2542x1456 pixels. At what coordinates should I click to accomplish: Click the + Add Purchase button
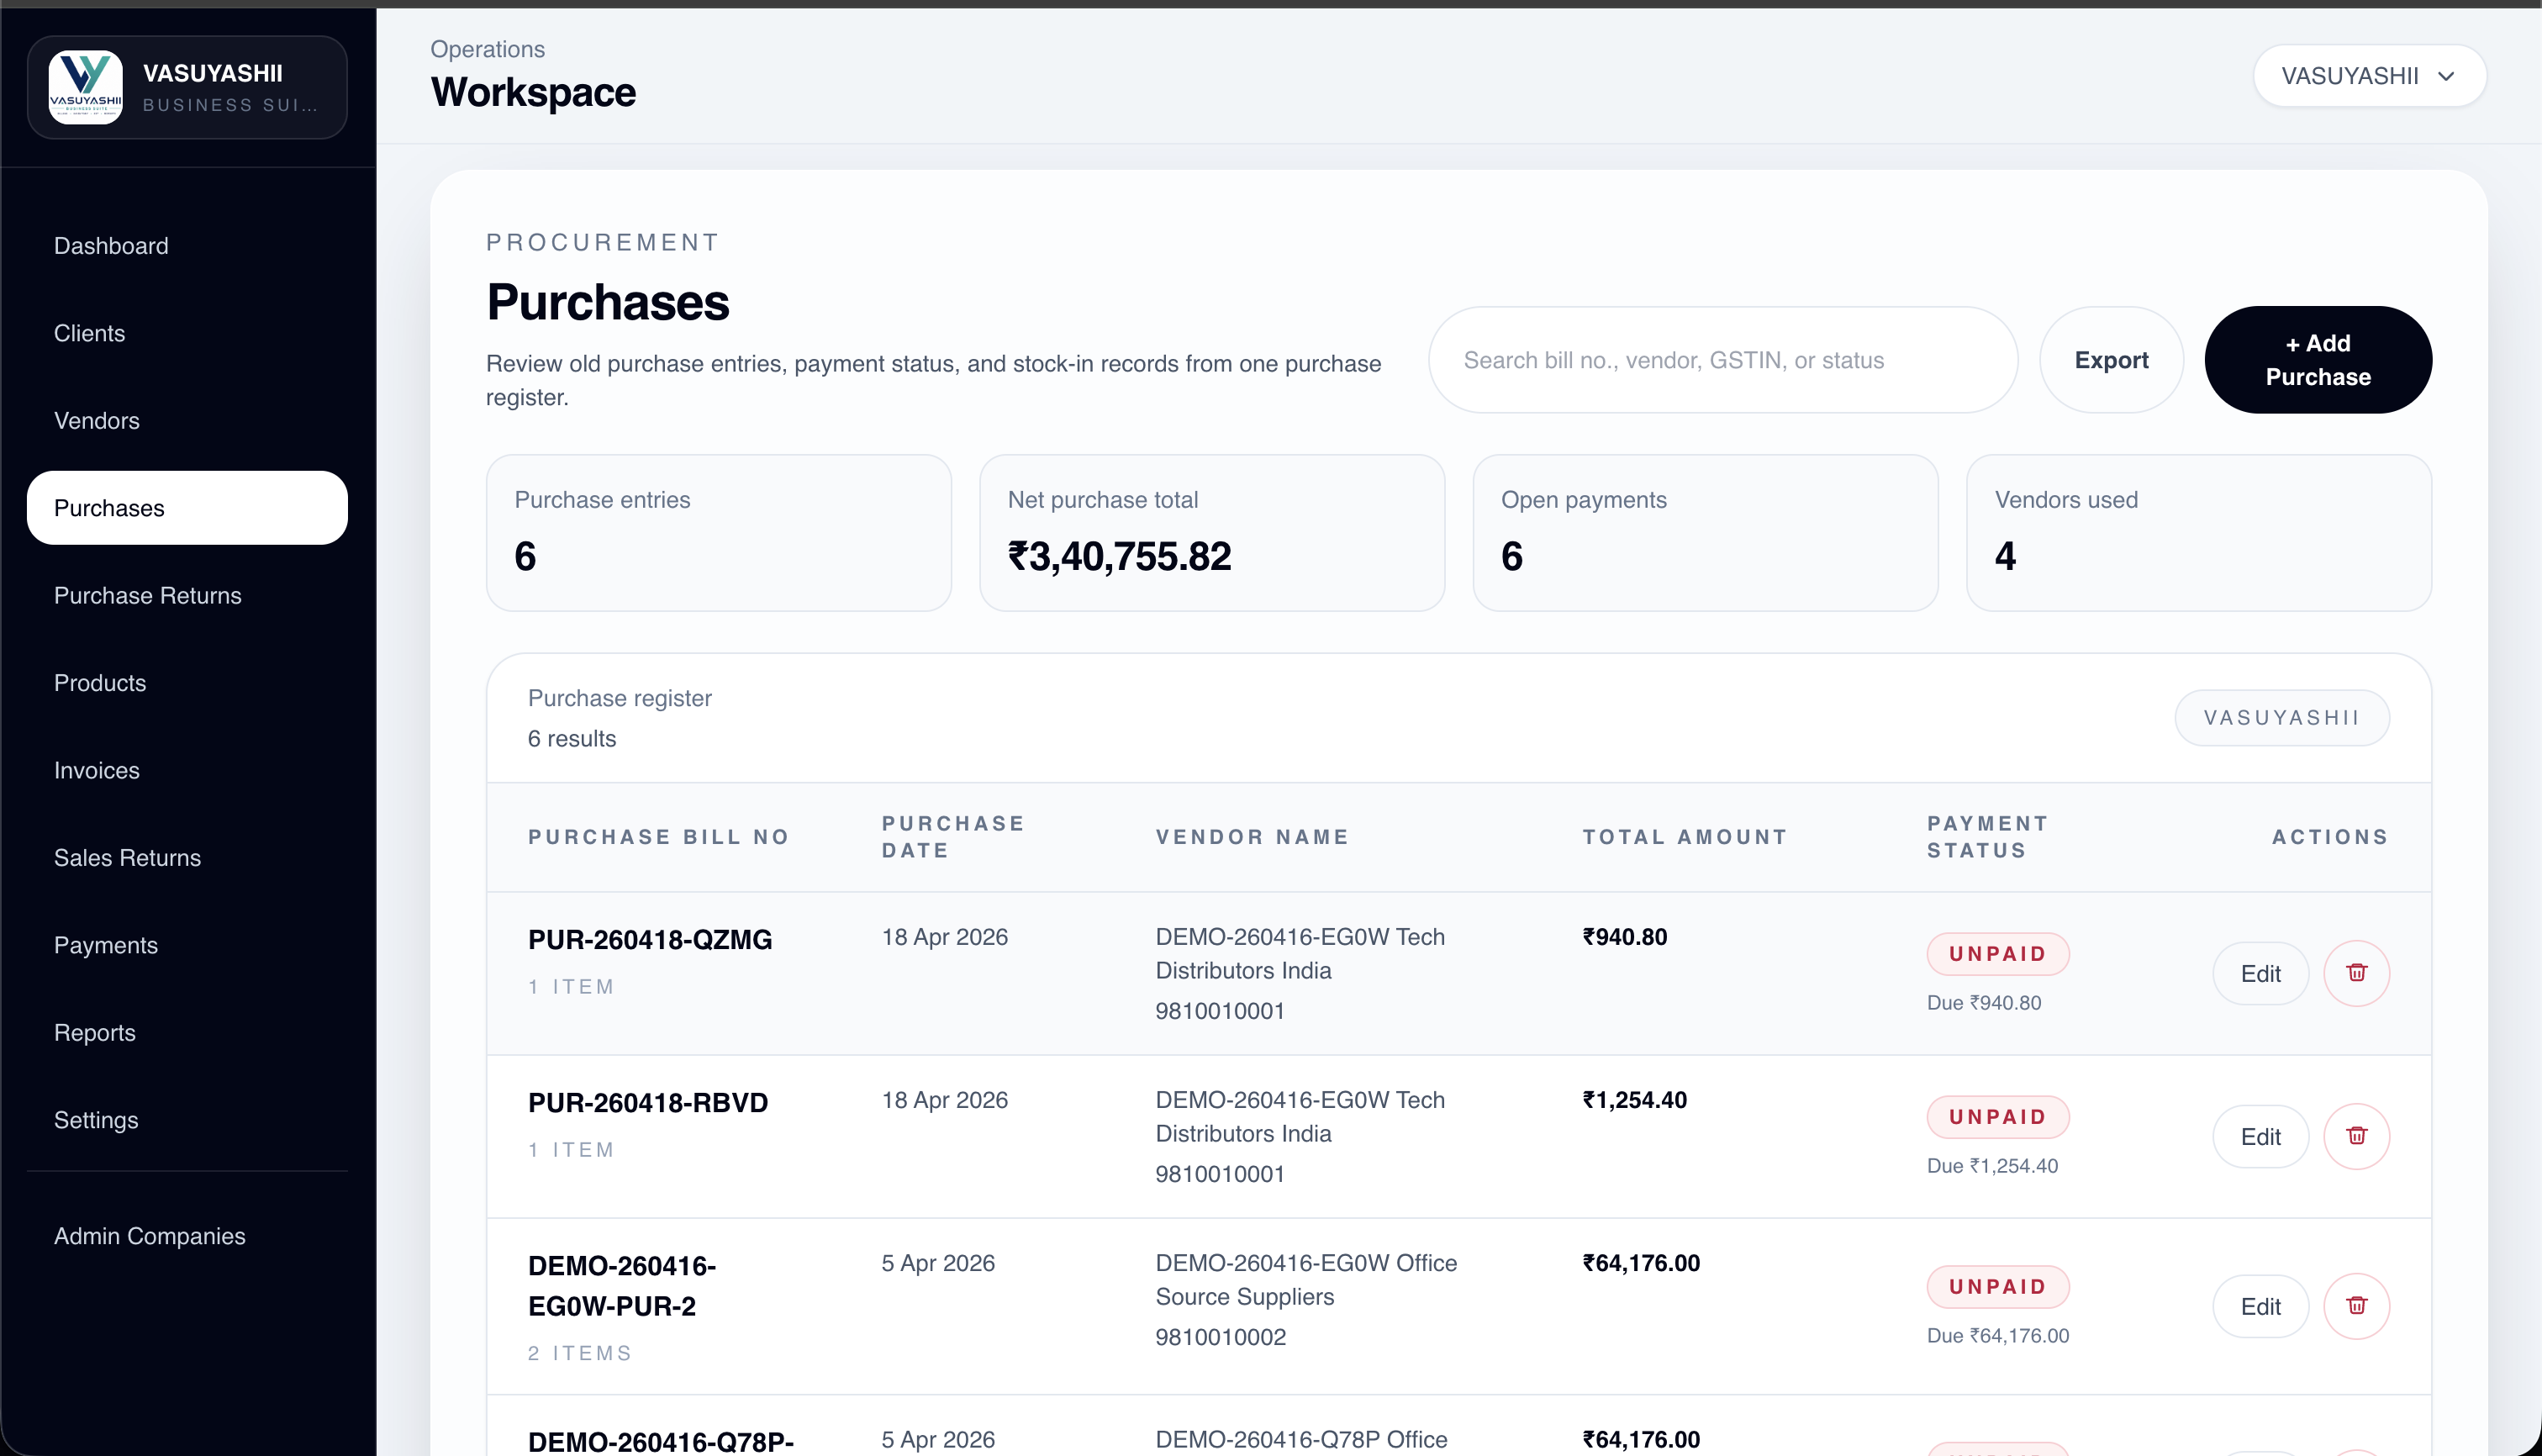[x=2318, y=360]
